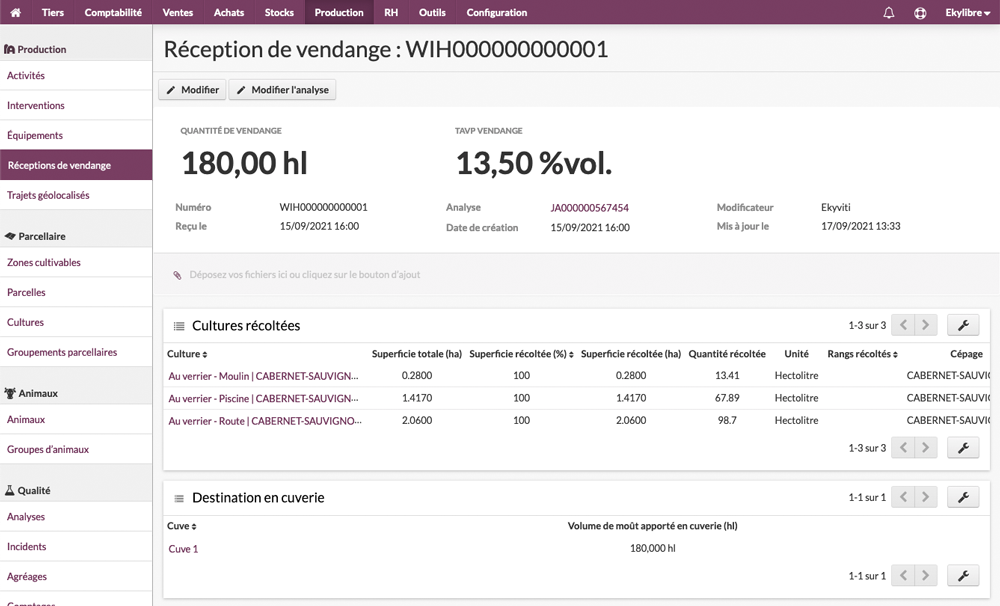1000x606 pixels.
Task: Open Analyses in sidebar
Action: 76,517
